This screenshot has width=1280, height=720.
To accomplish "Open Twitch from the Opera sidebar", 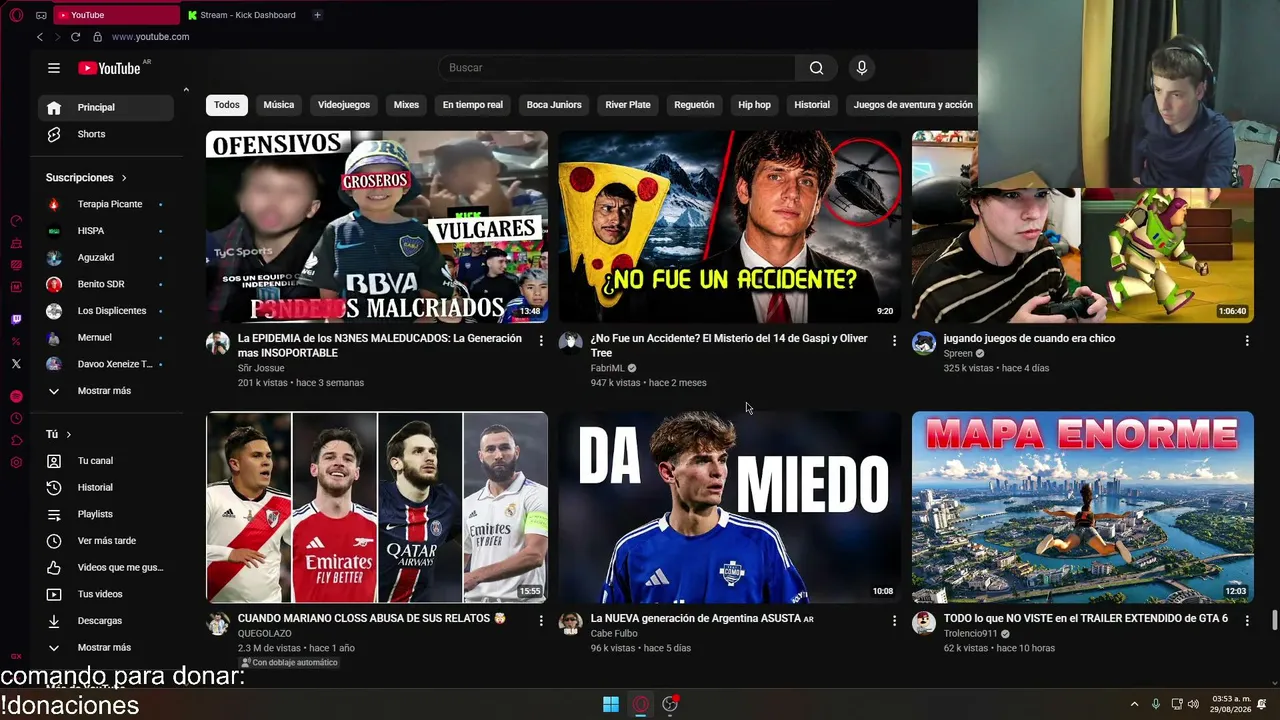I will coord(16,320).
